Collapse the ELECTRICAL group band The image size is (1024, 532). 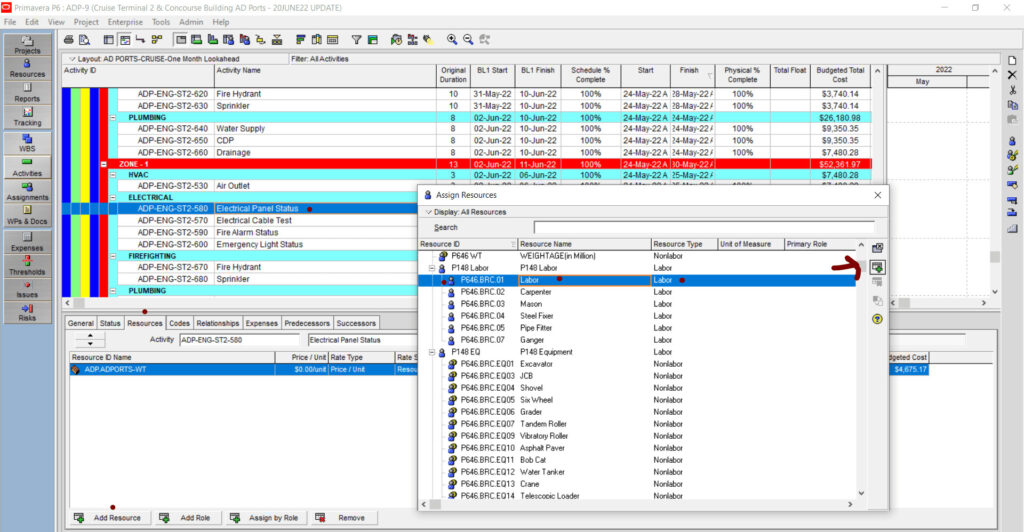point(113,197)
